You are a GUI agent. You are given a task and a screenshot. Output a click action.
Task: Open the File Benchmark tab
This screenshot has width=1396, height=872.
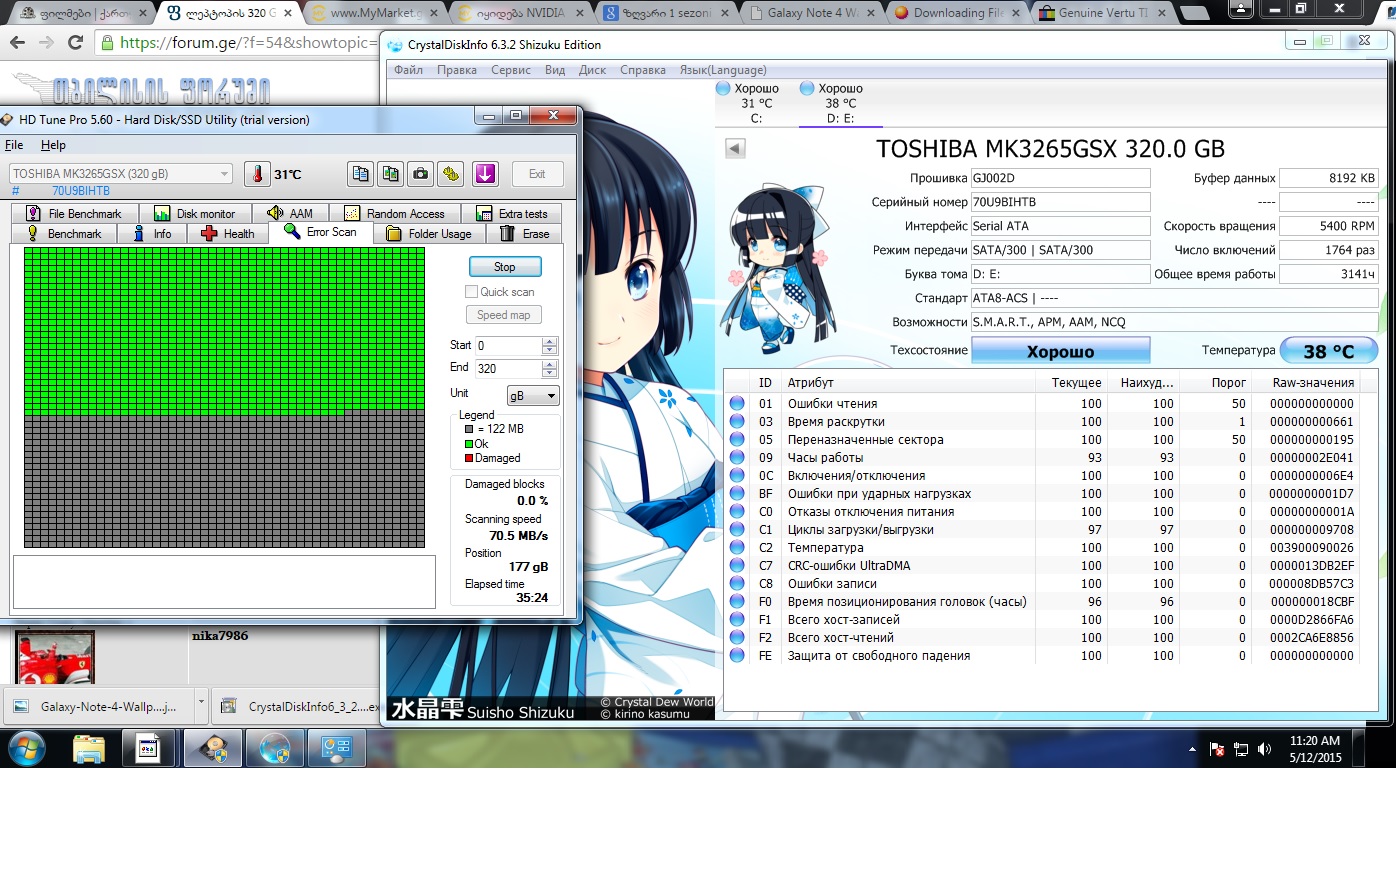pos(74,214)
